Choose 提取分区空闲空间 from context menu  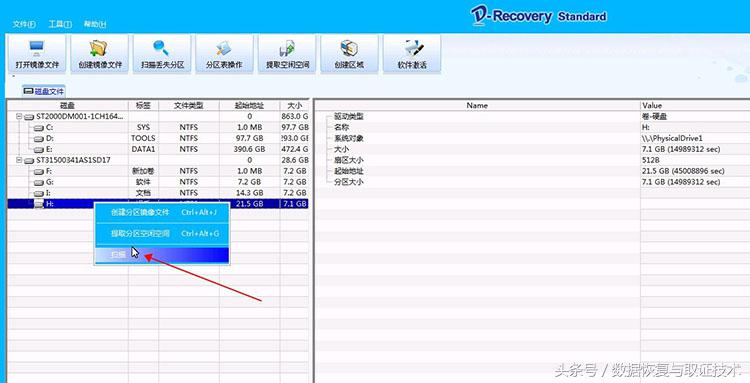tap(163, 234)
